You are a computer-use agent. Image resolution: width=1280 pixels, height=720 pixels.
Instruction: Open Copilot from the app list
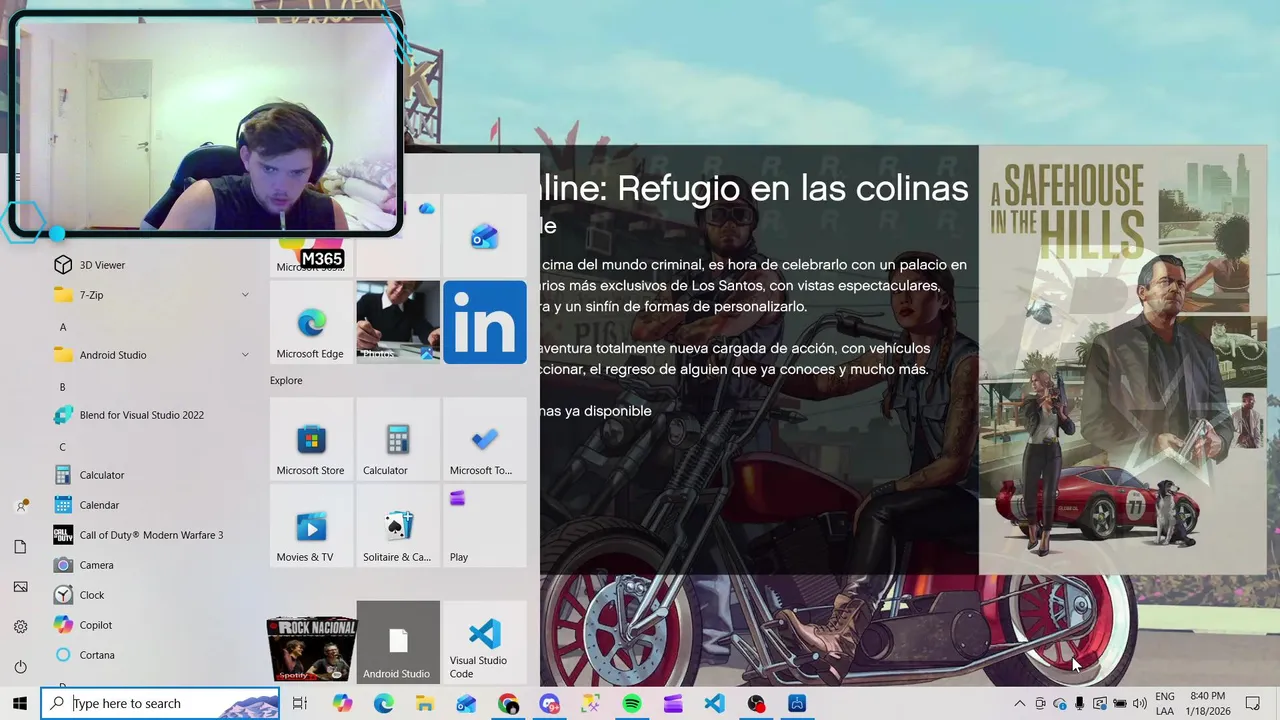coord(150,625)
